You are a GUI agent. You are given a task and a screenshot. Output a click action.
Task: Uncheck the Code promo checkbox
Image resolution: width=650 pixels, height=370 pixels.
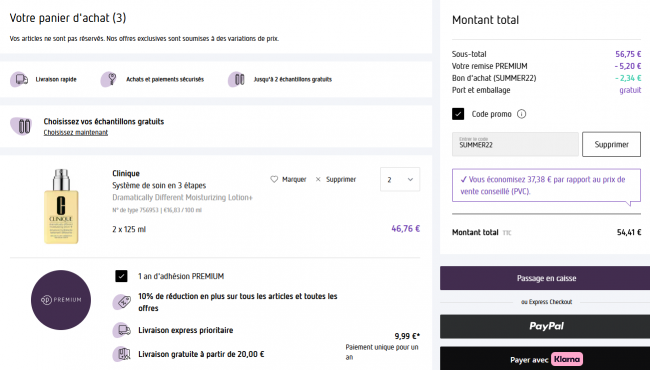[458, 114]
